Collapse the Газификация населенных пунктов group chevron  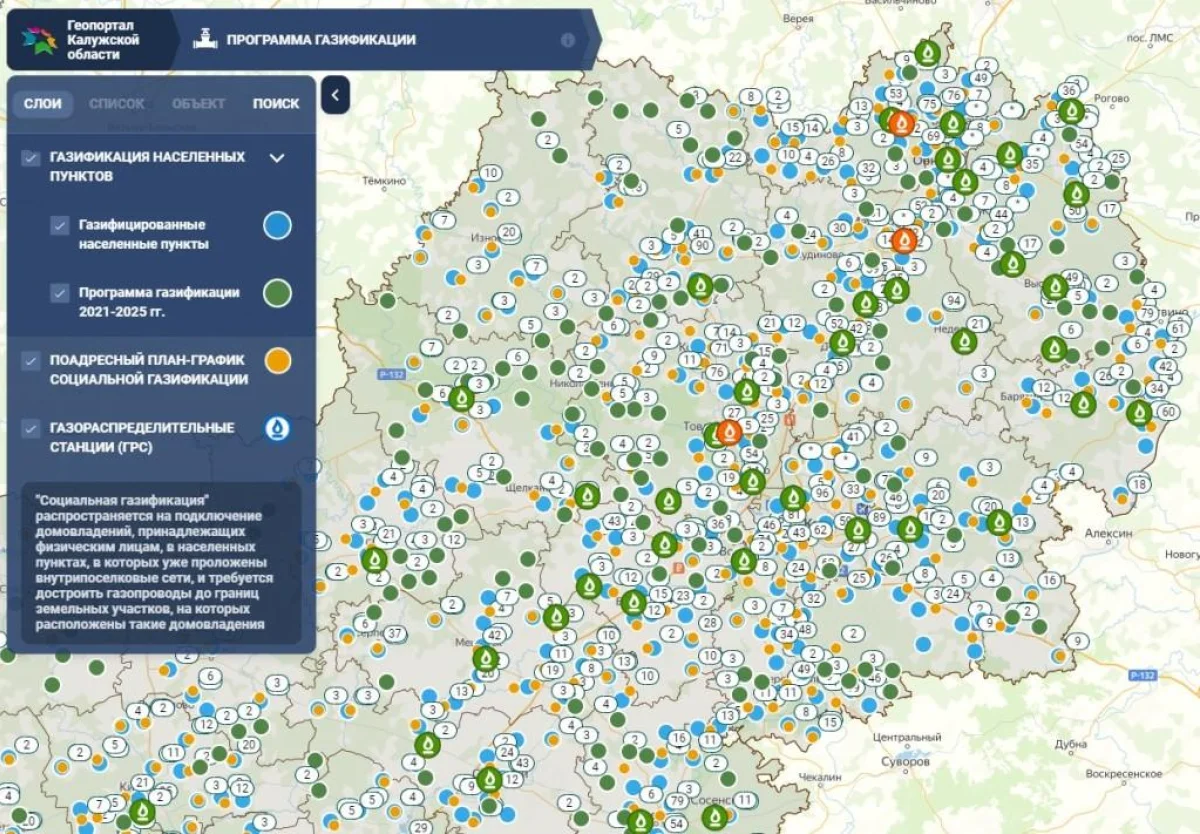[277, 158]
